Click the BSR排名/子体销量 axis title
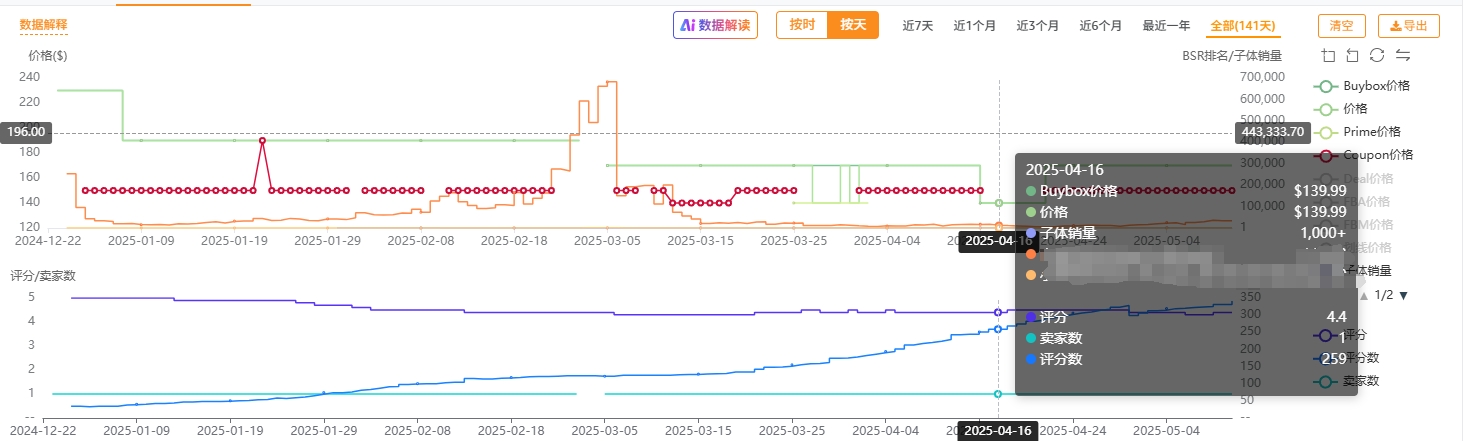 coord(1232,56)
